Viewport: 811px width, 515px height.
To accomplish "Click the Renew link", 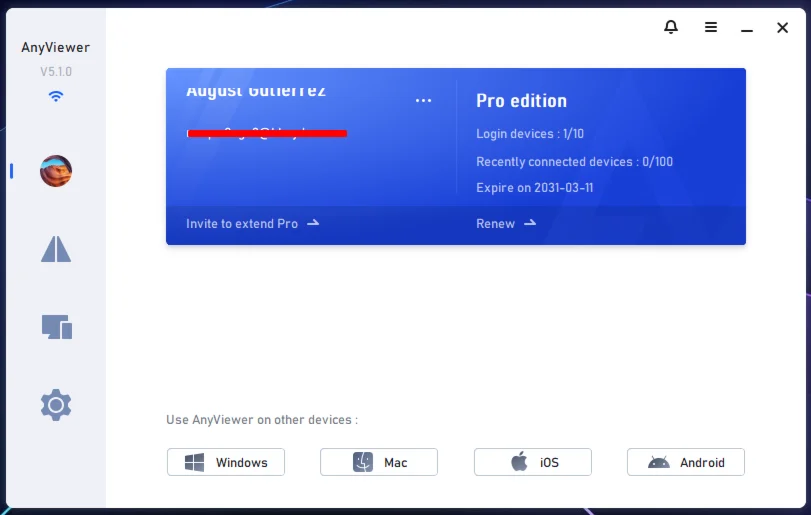I will click(x=495, y=223).
